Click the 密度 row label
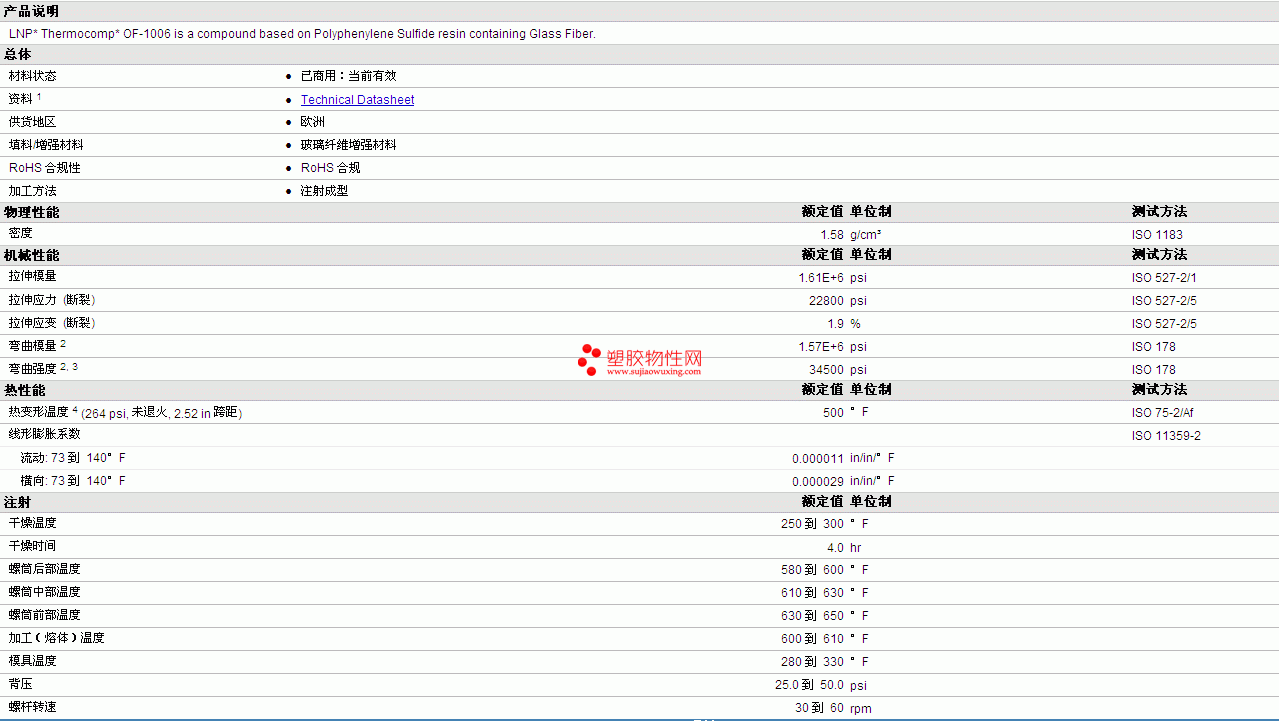Screen dimensions: 1279x721 [21, 233]
